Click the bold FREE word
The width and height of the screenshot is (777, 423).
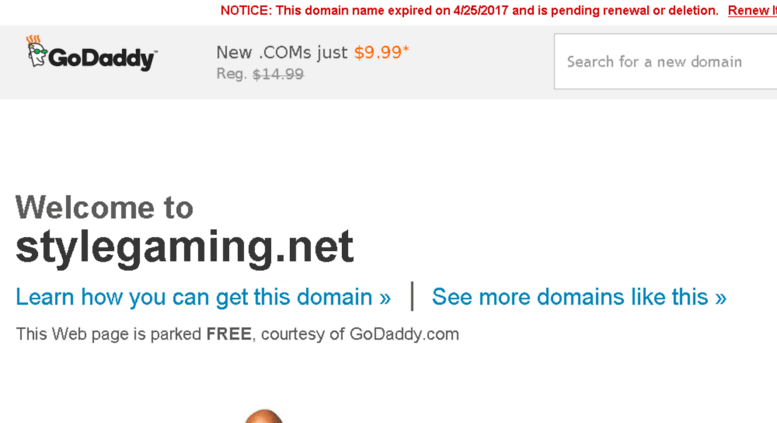[229, 334]
